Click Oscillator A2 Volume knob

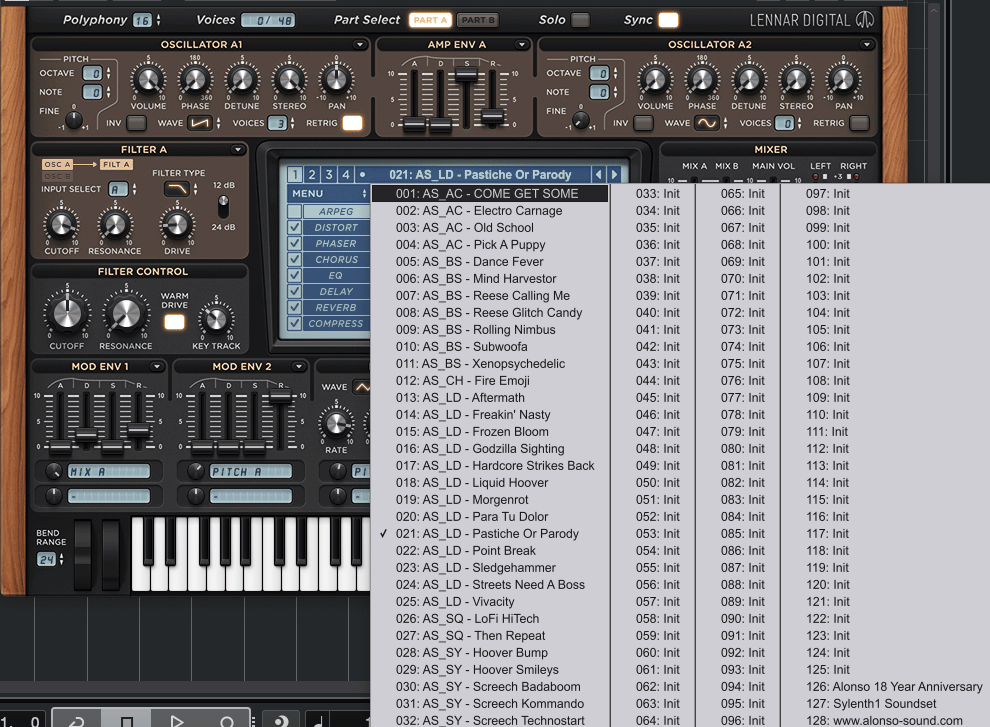tap(655, 80)
